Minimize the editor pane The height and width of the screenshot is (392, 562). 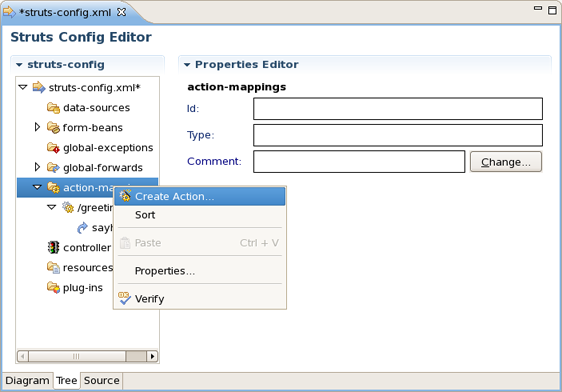pyautogui.click(x=538, y=8)
